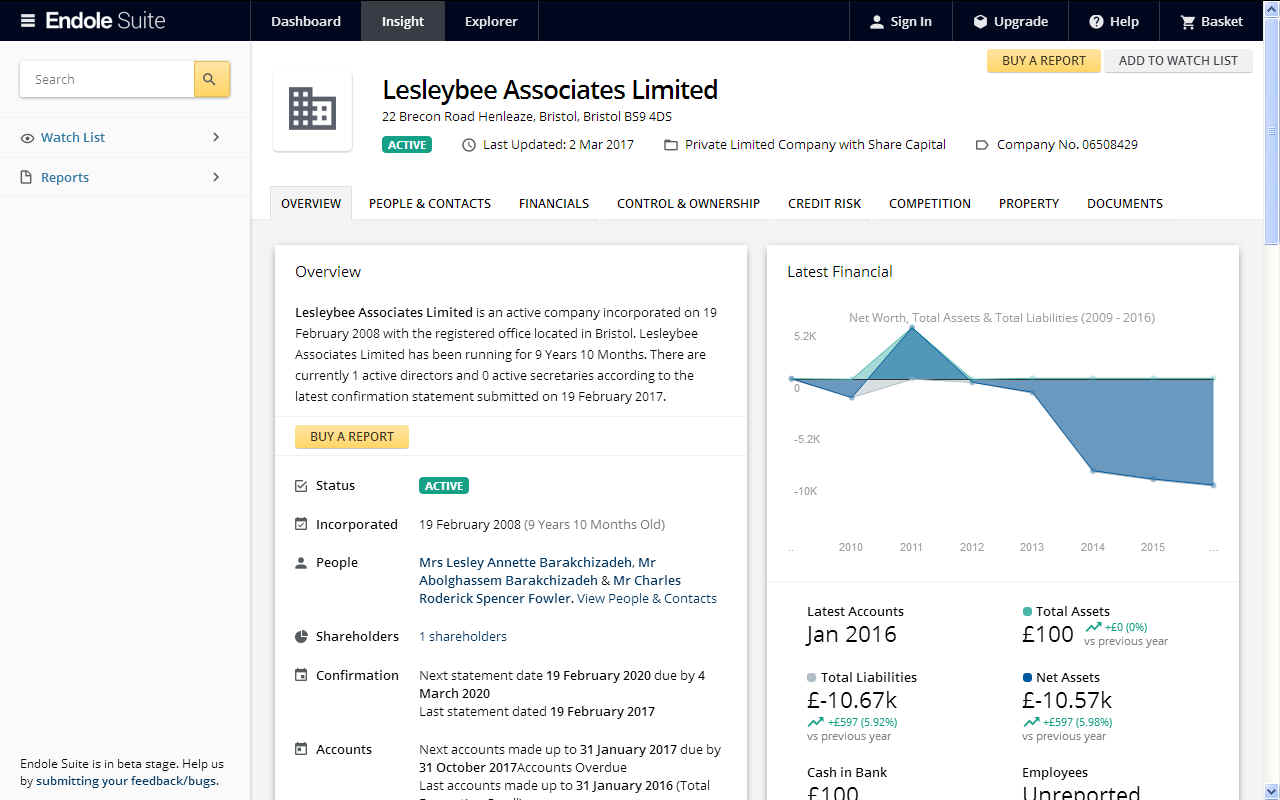1280x800 pixels.
Task: Focus the Search input field
Action: point(107,79)
